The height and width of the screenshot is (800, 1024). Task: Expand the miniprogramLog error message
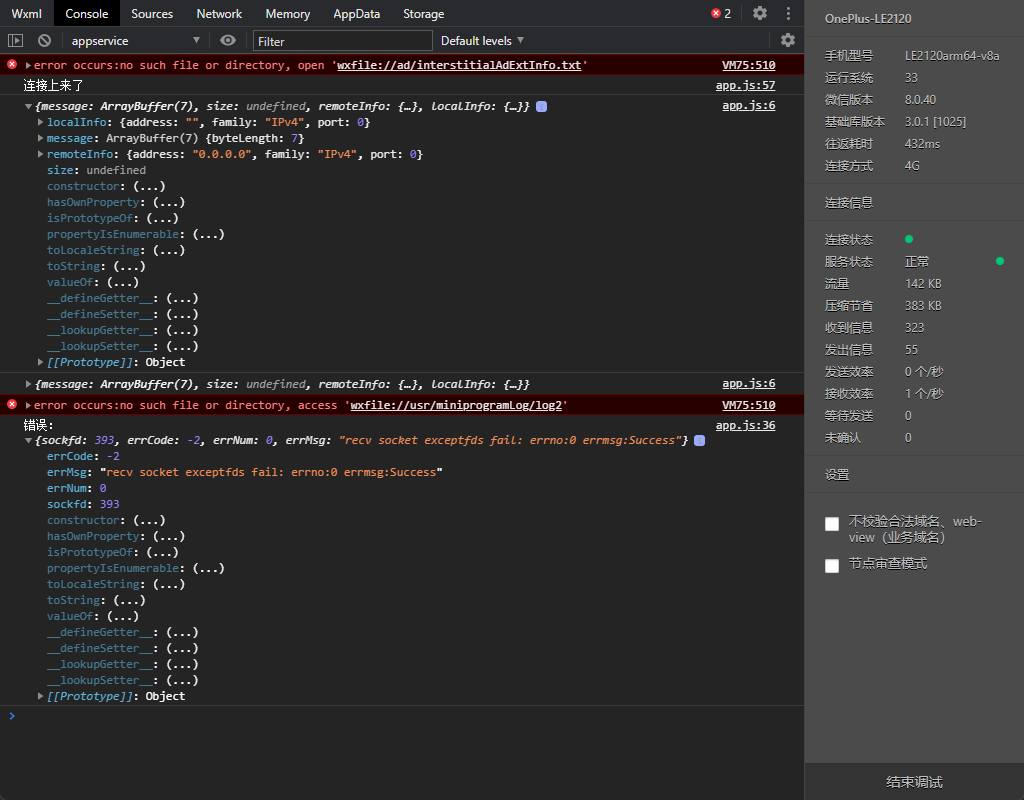click(x=28, y=406)
